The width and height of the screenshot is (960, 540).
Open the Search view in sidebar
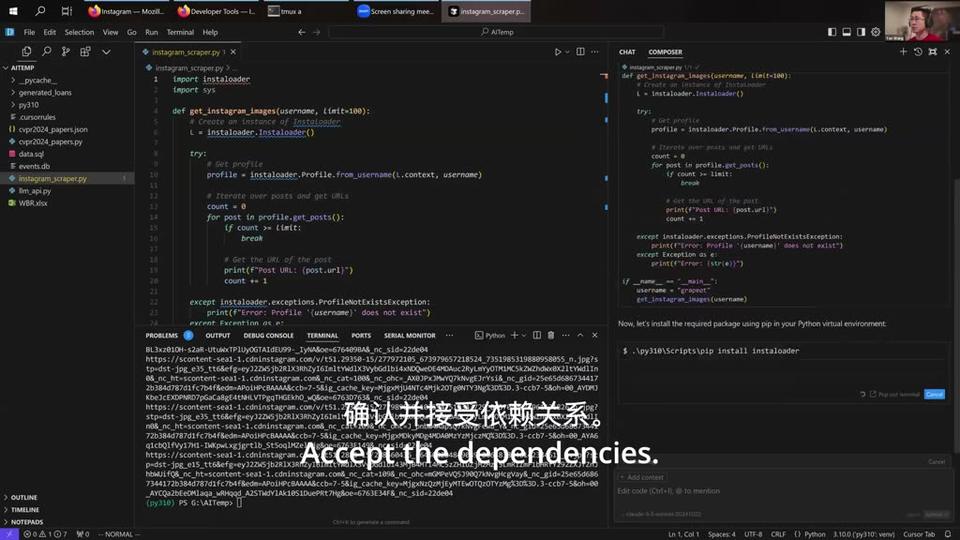pos(47,52)
